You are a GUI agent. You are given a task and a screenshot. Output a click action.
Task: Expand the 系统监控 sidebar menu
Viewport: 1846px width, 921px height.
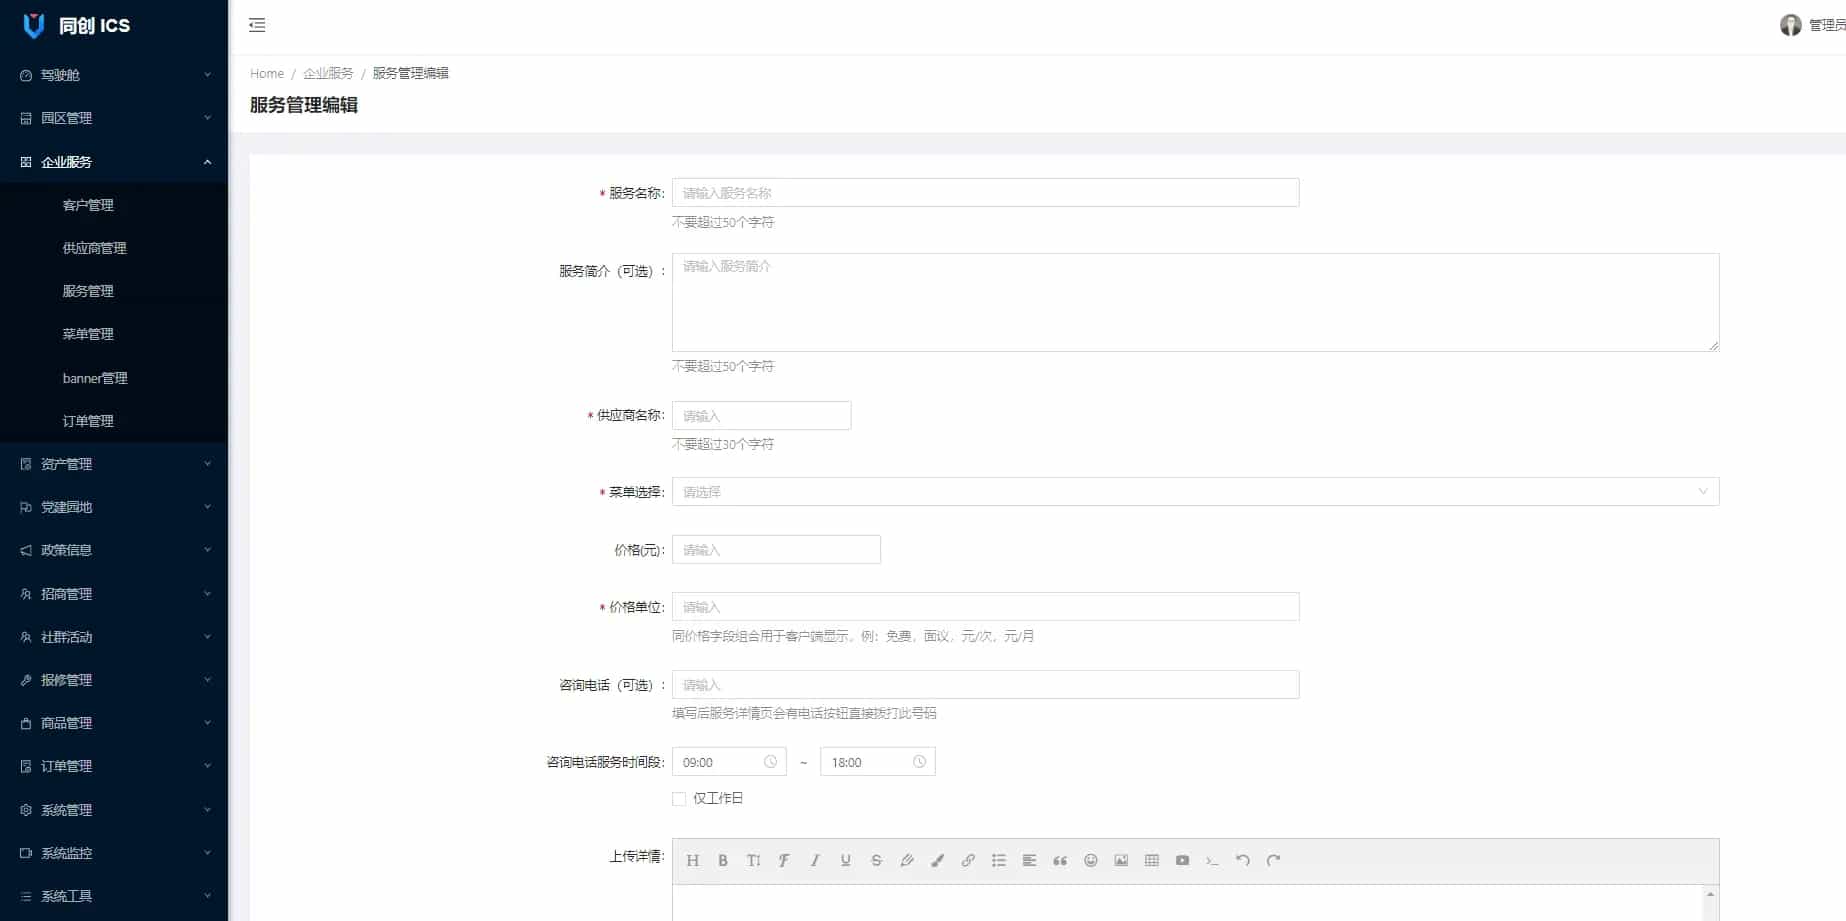pyautogui.click(x=114, y=853)
